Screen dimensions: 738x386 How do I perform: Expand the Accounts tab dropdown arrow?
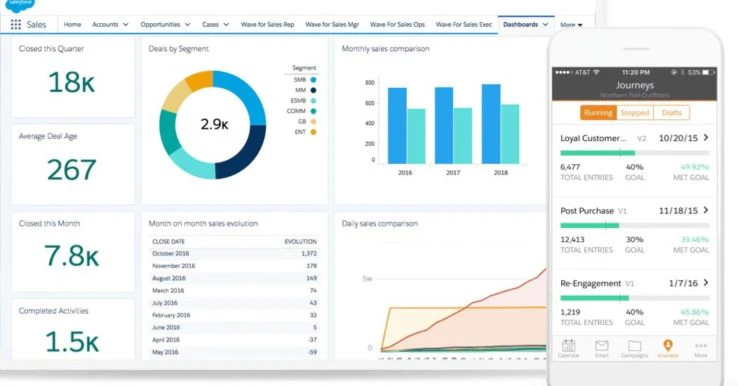[126, 24]
